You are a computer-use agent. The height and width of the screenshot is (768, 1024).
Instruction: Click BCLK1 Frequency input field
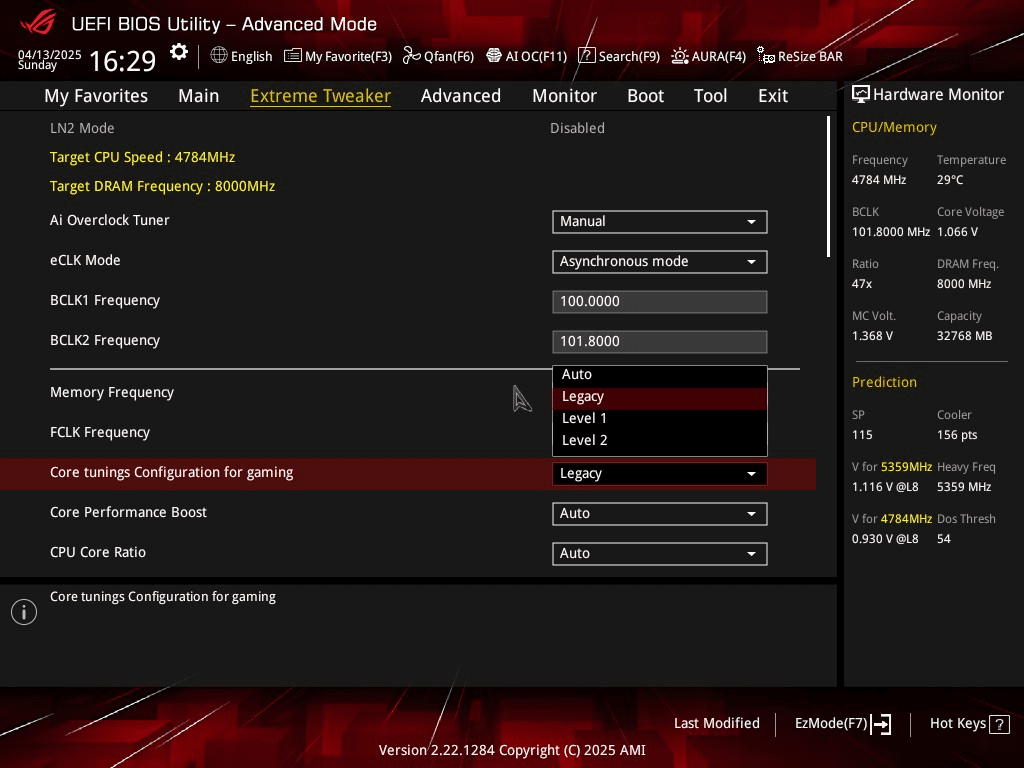[660, 302]
